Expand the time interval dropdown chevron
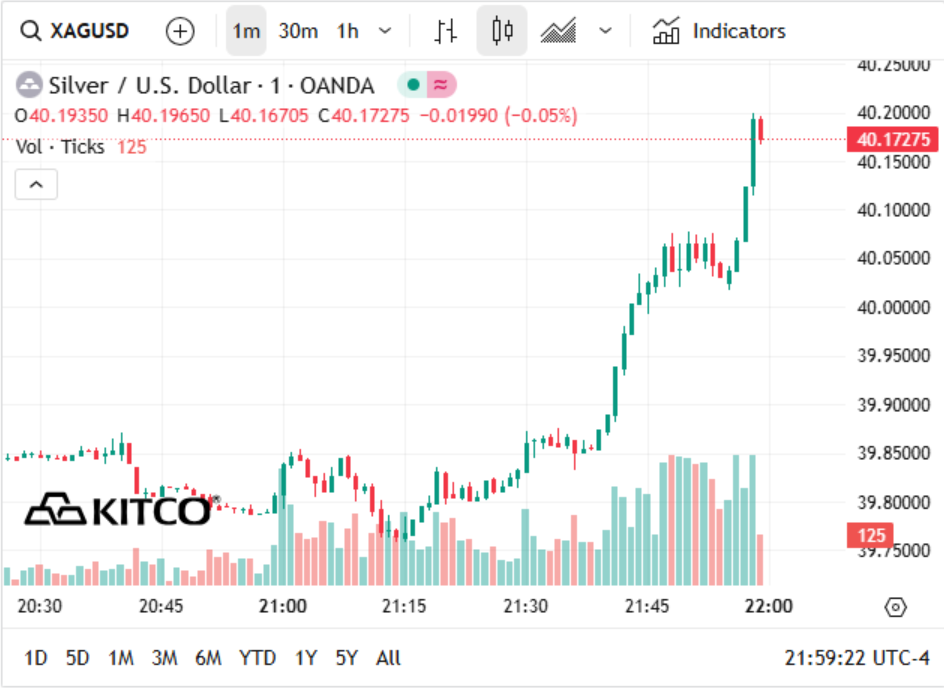Viewport: 944px width, 688px height. click(x=385, y=31)
